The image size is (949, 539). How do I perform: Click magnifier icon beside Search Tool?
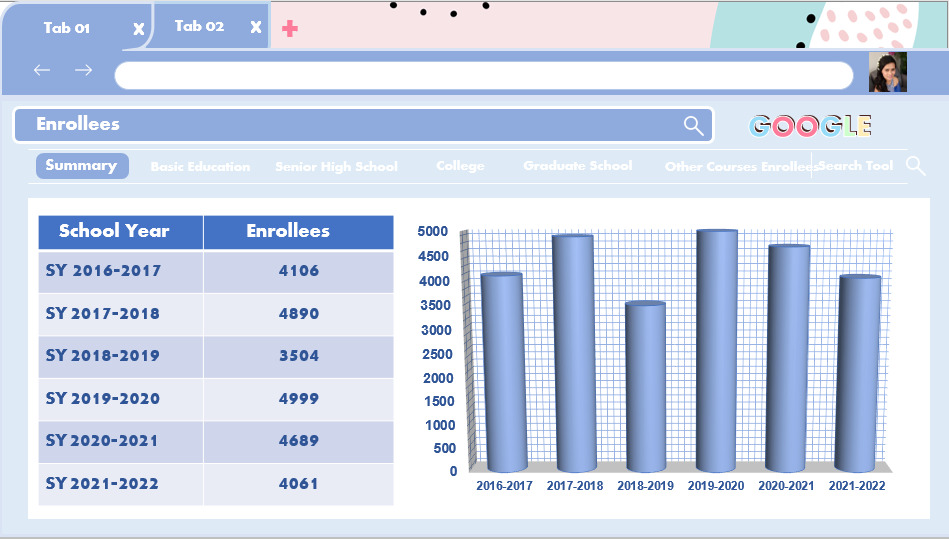click(x=916, y=166)
